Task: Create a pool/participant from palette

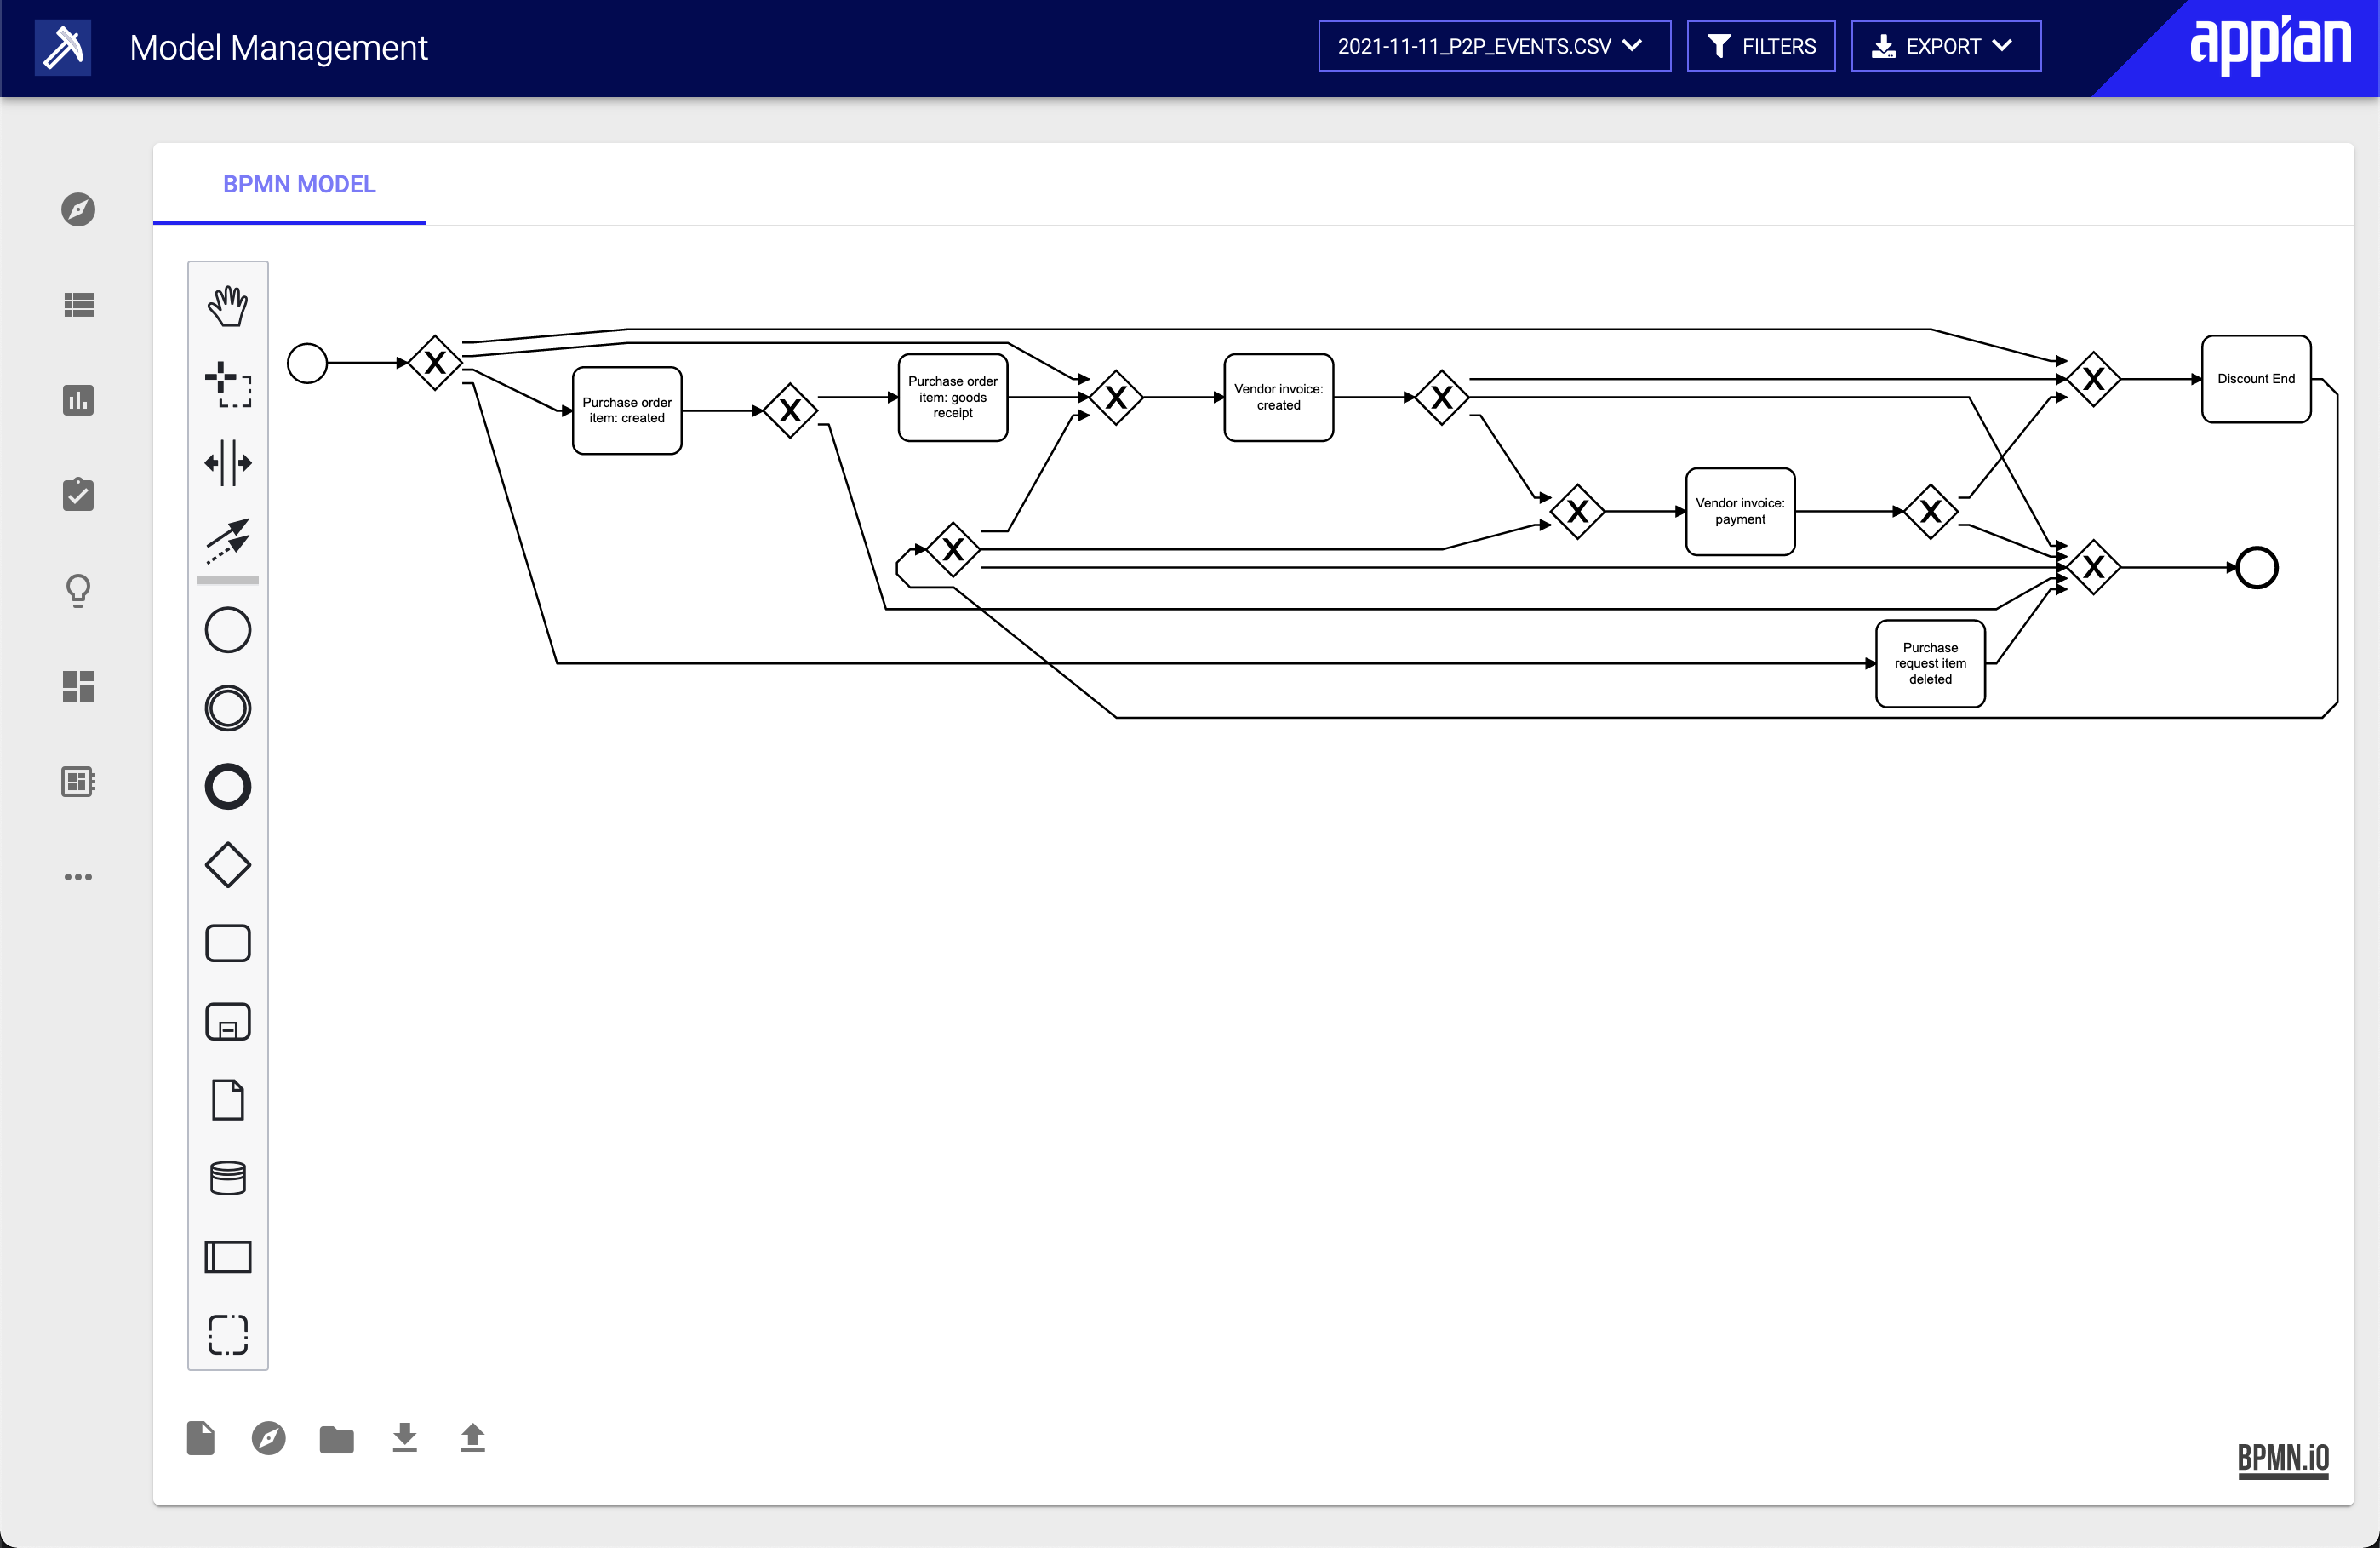Action: 228,1257
